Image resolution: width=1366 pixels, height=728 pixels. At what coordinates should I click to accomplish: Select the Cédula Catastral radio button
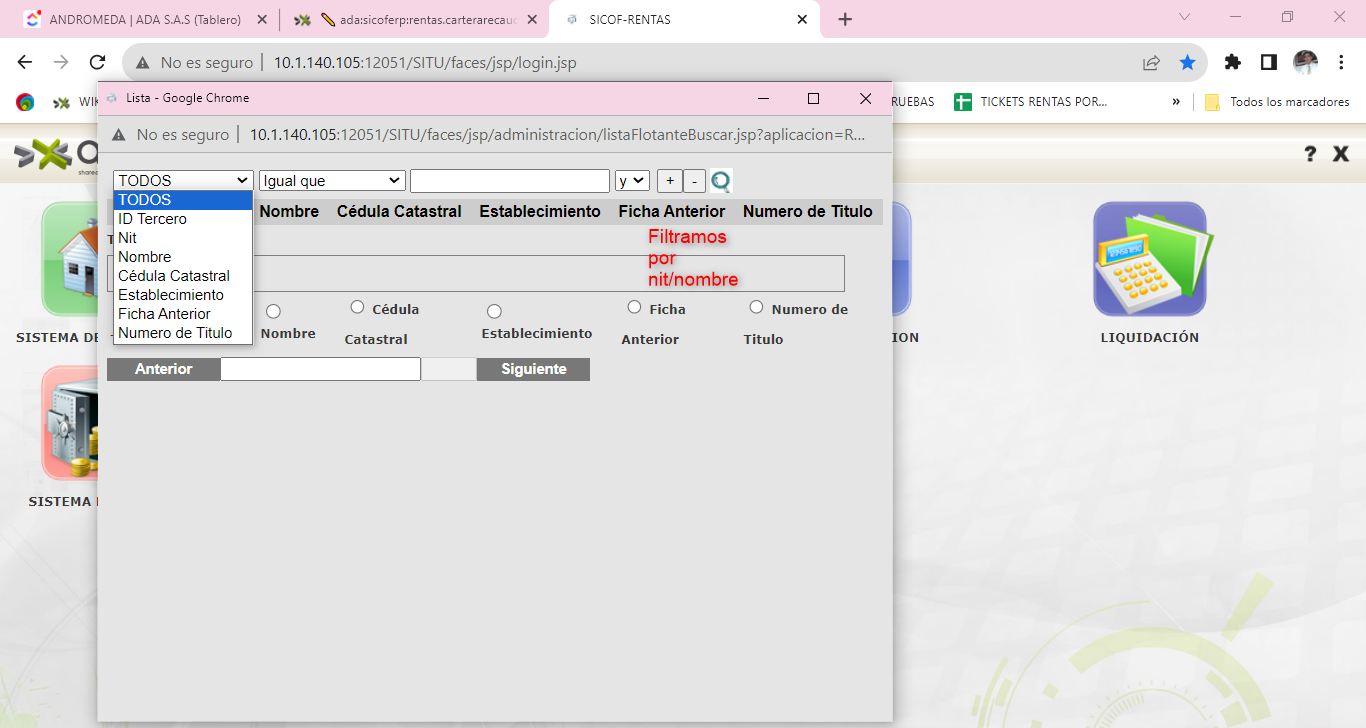pyautogui.click(x=357, y=307)
